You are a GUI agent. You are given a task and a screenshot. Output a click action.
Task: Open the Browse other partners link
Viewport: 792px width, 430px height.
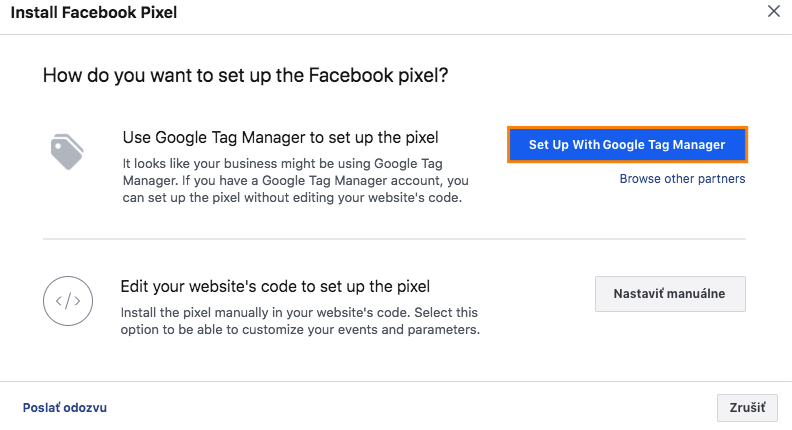point(682,179)
